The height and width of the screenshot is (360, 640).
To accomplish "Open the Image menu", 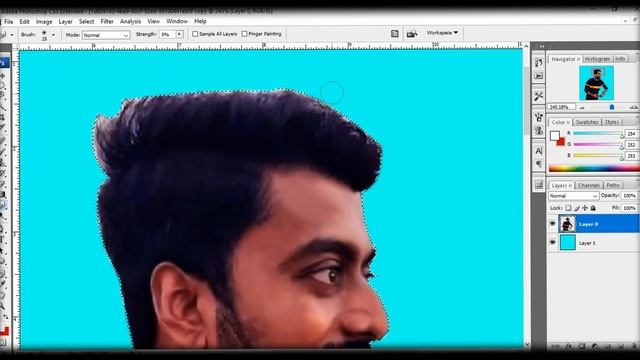I will click(x=44, y=21).
